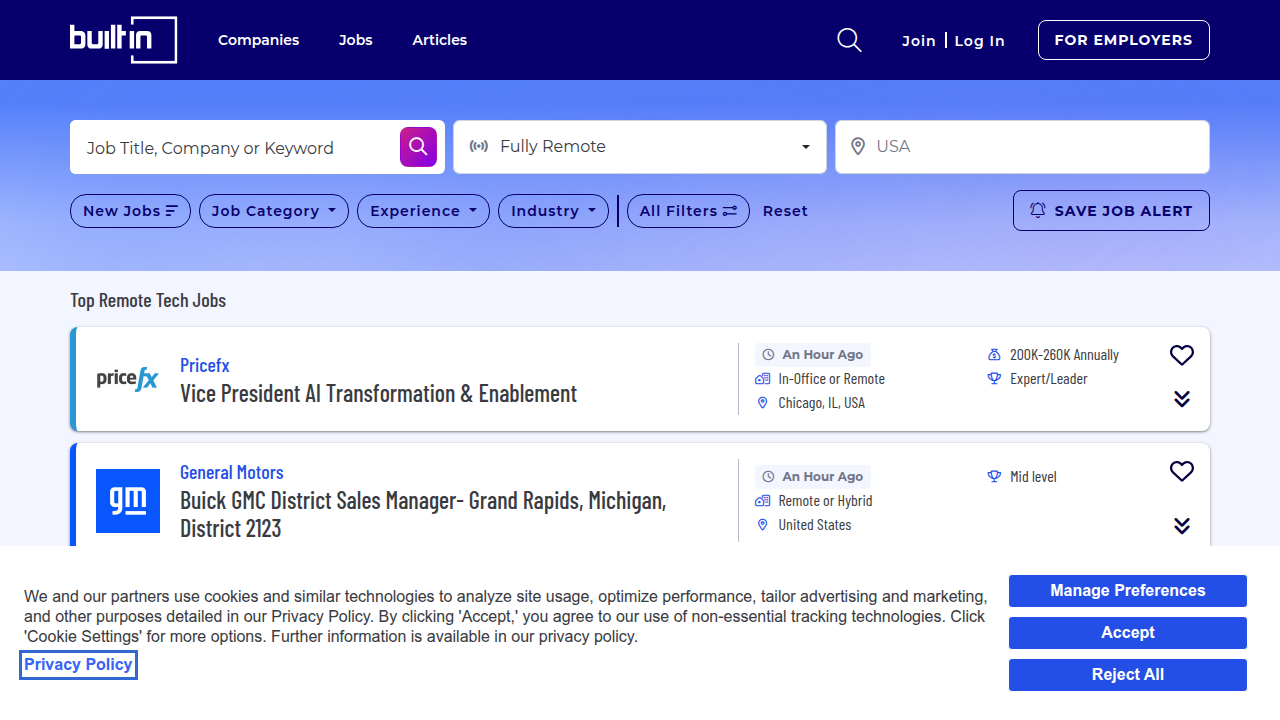Open the Pricefx company link
This screenshot has height=720, width=1280.
205,365
